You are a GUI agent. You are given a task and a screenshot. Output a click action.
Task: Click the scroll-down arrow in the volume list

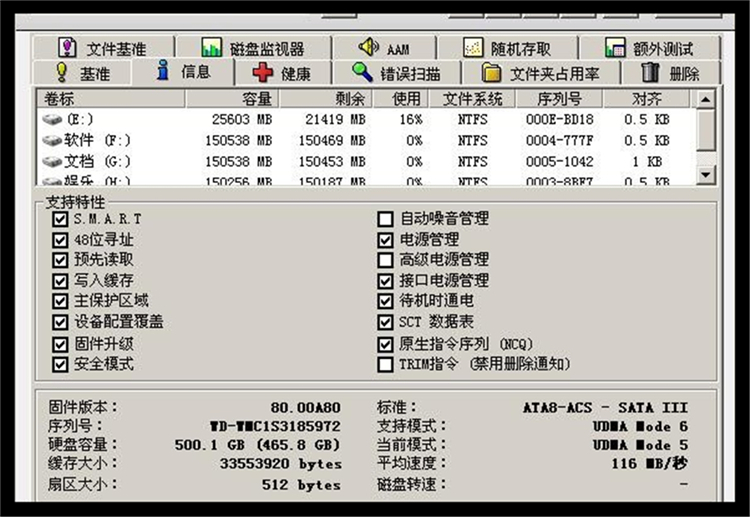coord(706,175)
